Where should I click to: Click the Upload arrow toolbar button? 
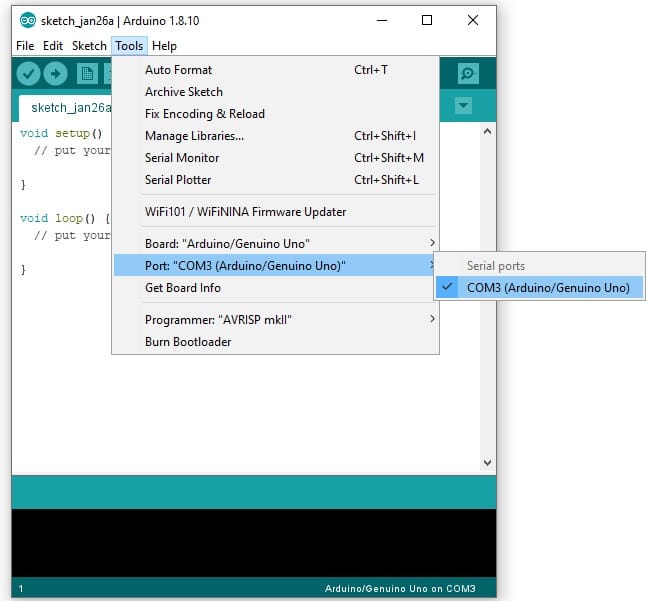click(x=55, y=74)
